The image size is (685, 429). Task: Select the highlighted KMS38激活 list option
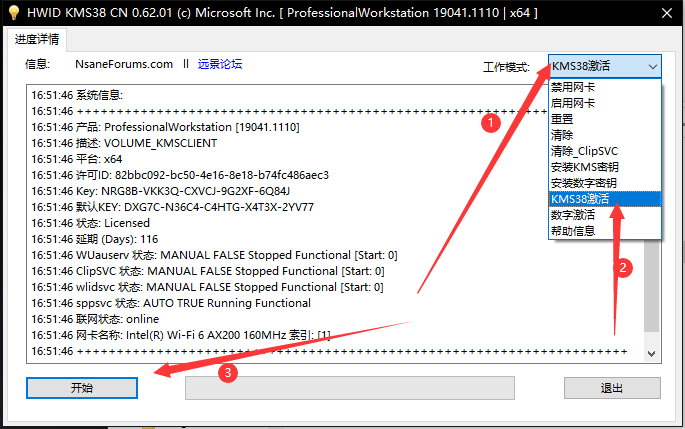[x=605, y=199]
